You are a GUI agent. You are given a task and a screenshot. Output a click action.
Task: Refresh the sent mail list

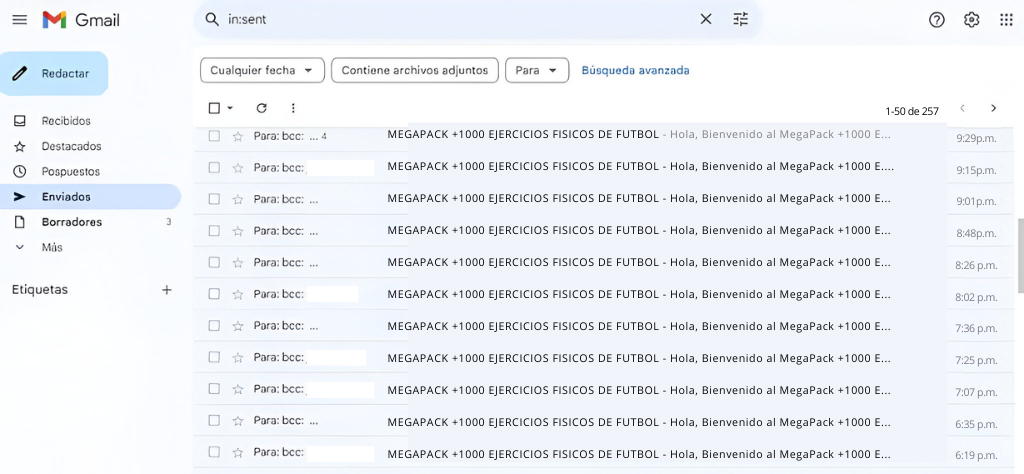pyautogui.click(x=262, y=108)
